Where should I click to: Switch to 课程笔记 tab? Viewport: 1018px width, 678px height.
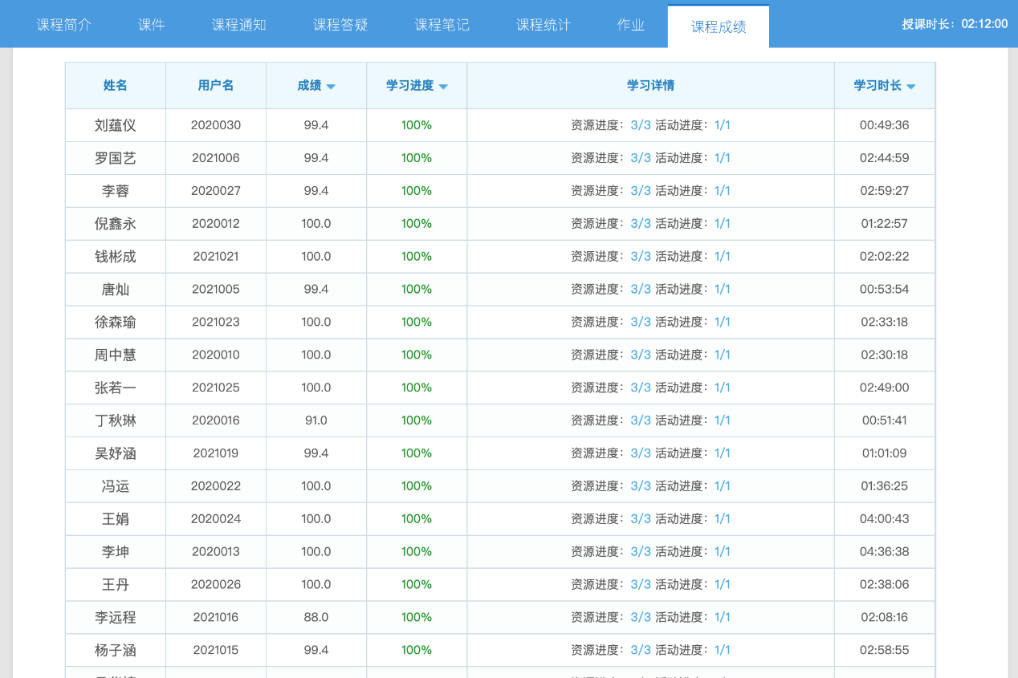pos(442,25)
